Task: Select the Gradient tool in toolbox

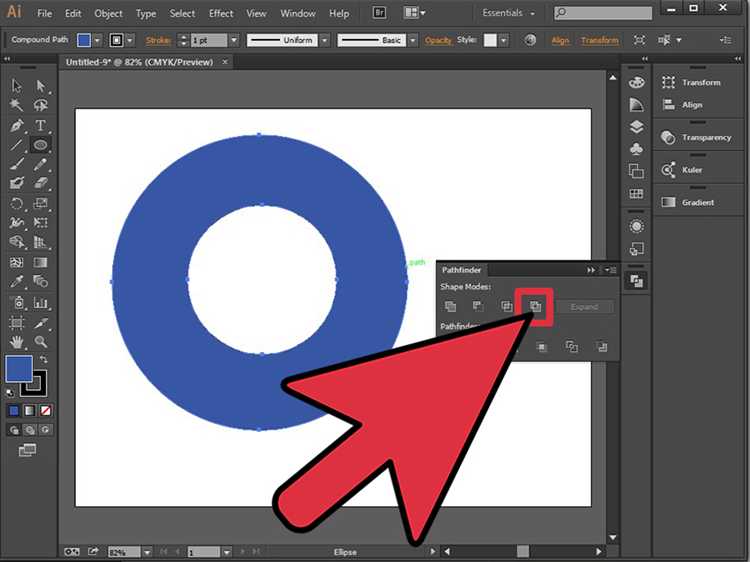Action: (x=41, y=262)
